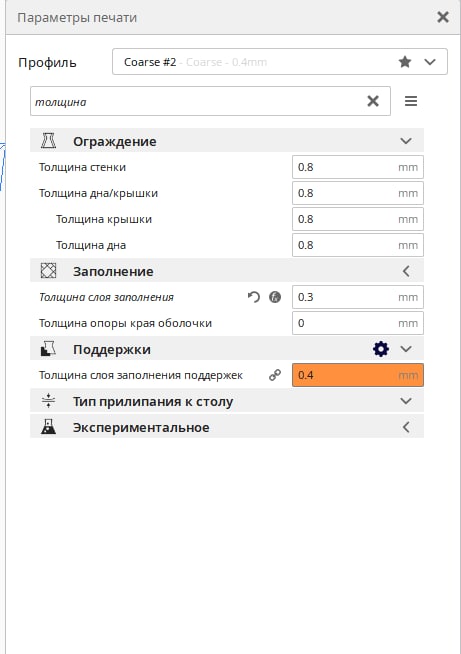Click the Ограждение section header title
Image resolution: width=461 pixels, height=654 pixels.
click(x=115, y=141)
